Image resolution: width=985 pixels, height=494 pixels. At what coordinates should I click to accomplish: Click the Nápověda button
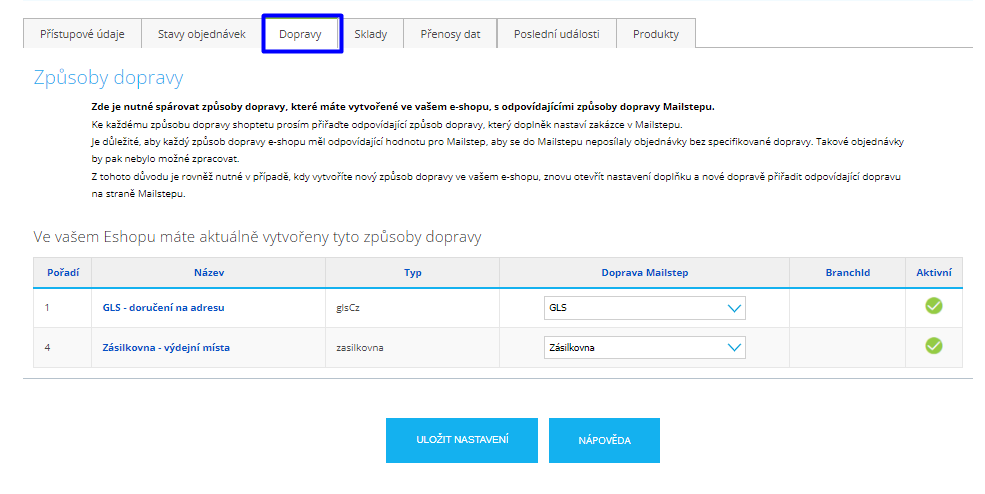click(x=604, y=440)
